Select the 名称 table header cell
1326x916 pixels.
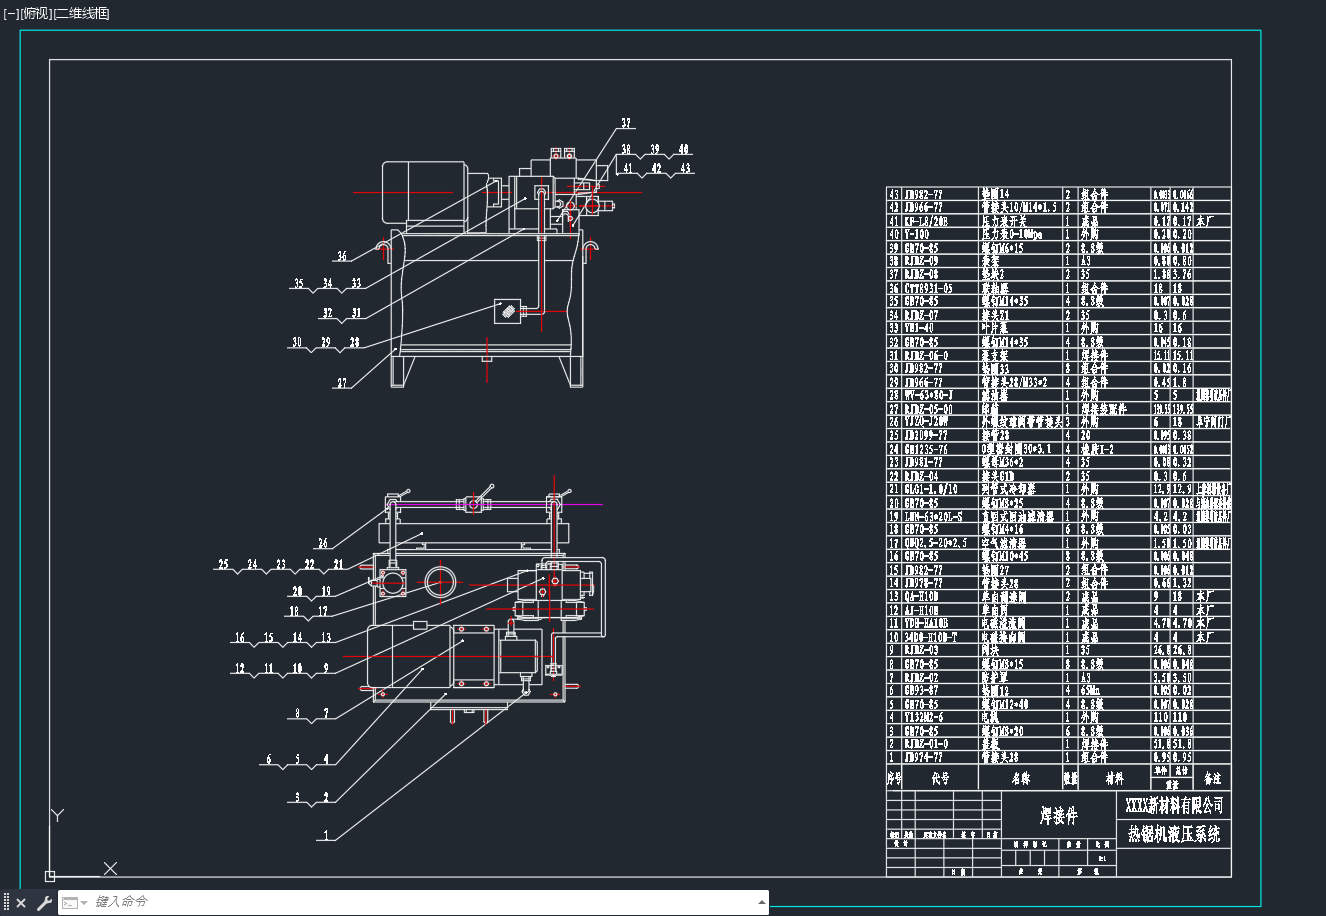(1020, 777)
